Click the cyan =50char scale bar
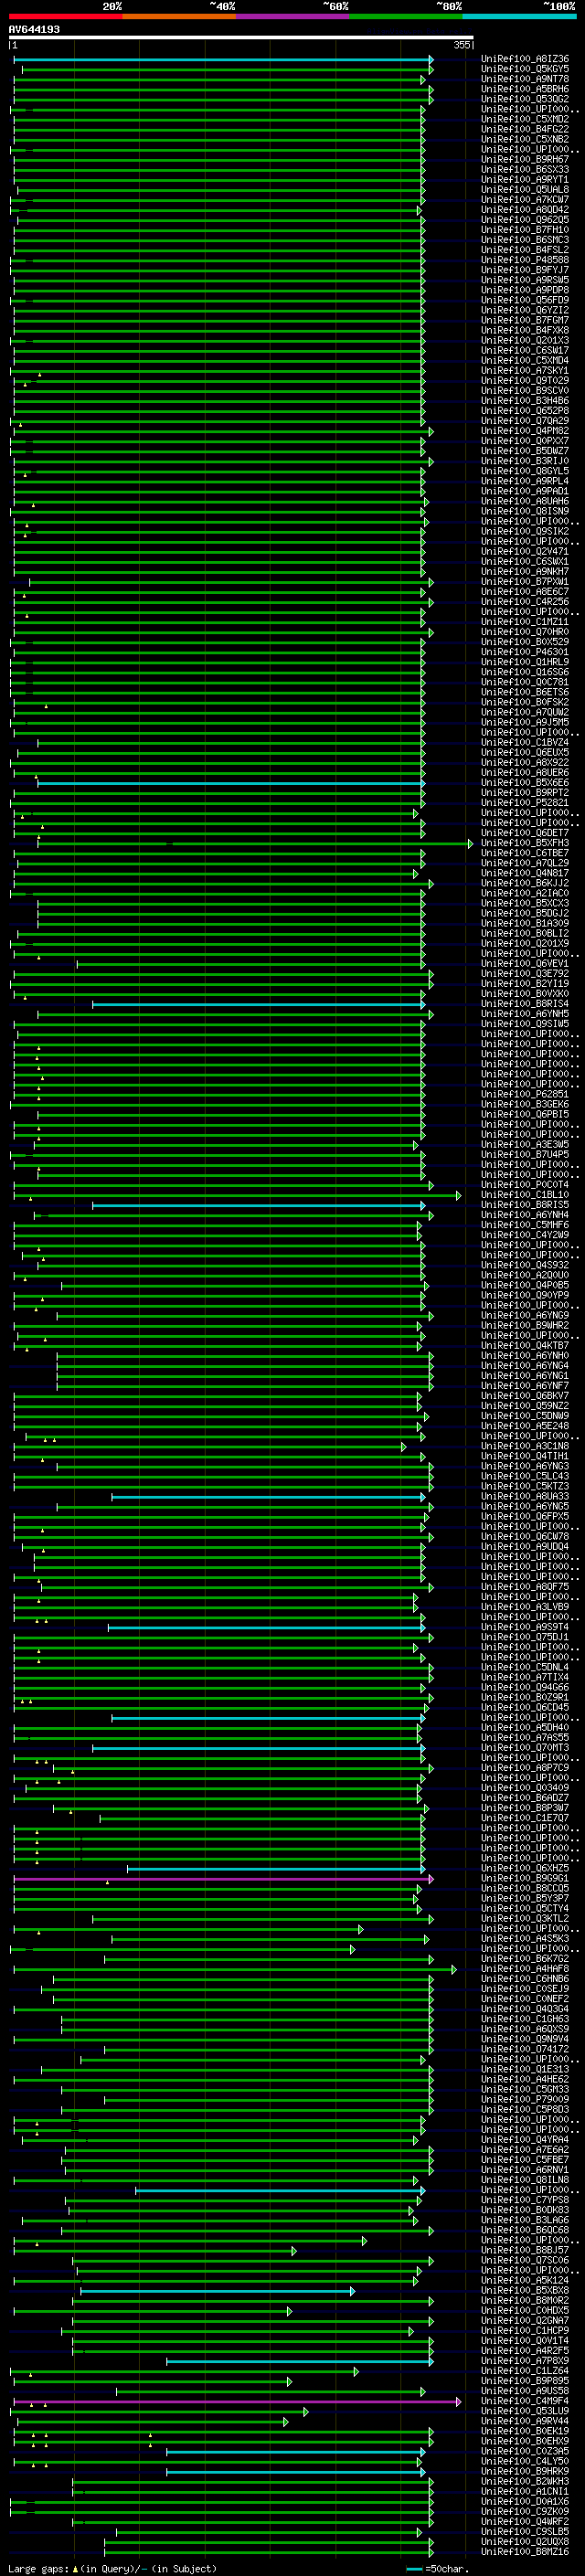The height and width of the screenshot is (2576, 585). pyautogui.click(x=414, y=2568)
